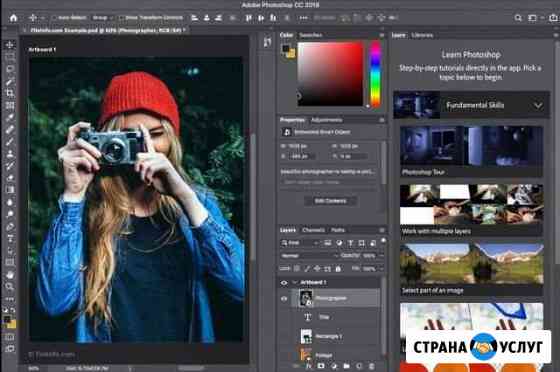This screenshot has height=372, width=560.
Task: Toggle lock all padlock icon
Action: pos(338,268)
